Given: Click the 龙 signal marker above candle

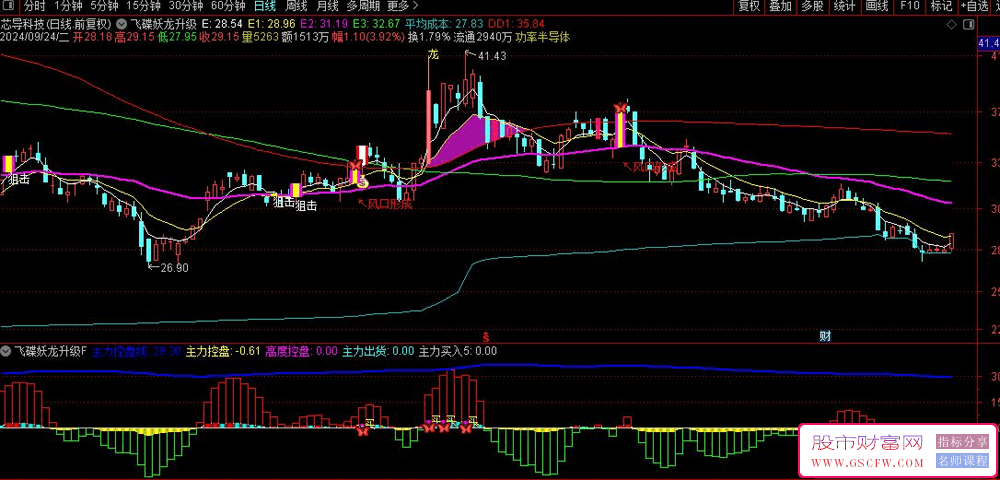Looking at the screenshot, I should tap(434, 55).
